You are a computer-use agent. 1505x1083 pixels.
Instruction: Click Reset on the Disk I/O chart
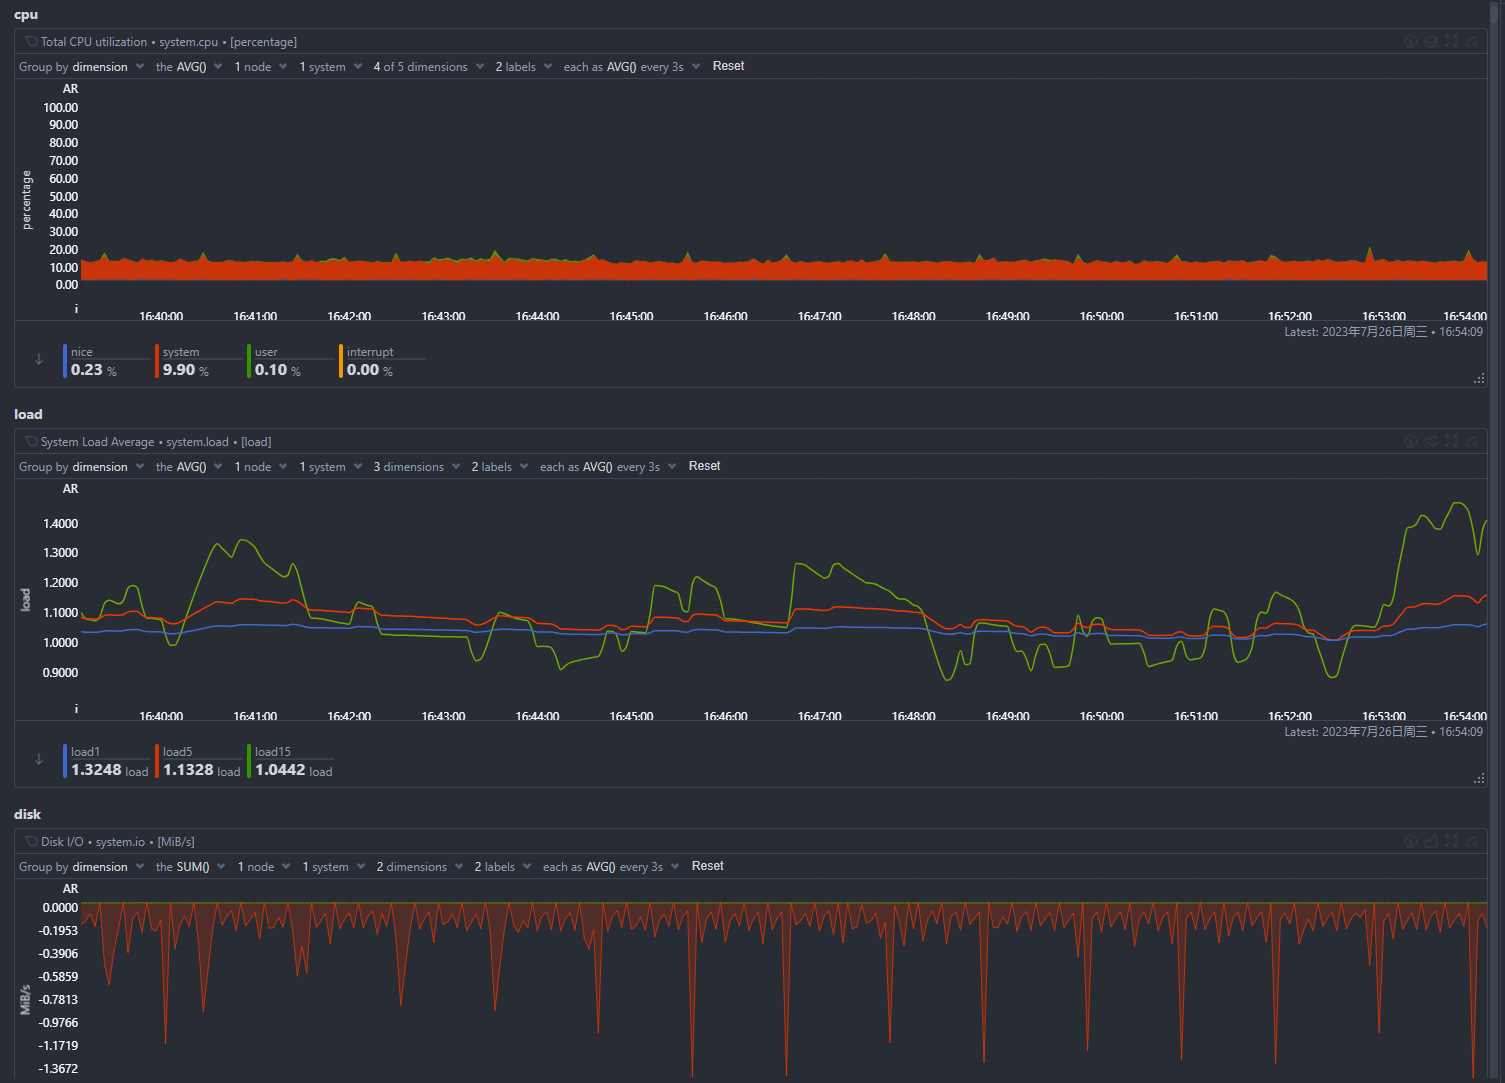707,866
